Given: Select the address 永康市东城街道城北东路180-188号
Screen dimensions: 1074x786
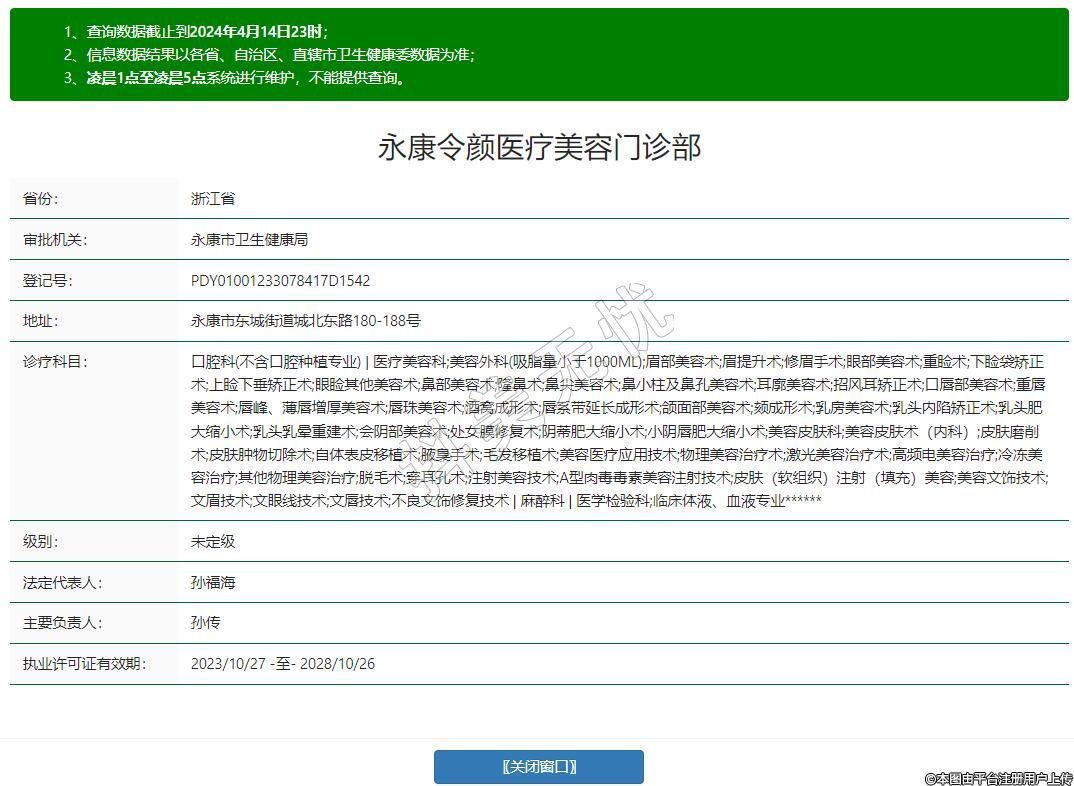Looking at the screenshot, I should tap(306, 321).
